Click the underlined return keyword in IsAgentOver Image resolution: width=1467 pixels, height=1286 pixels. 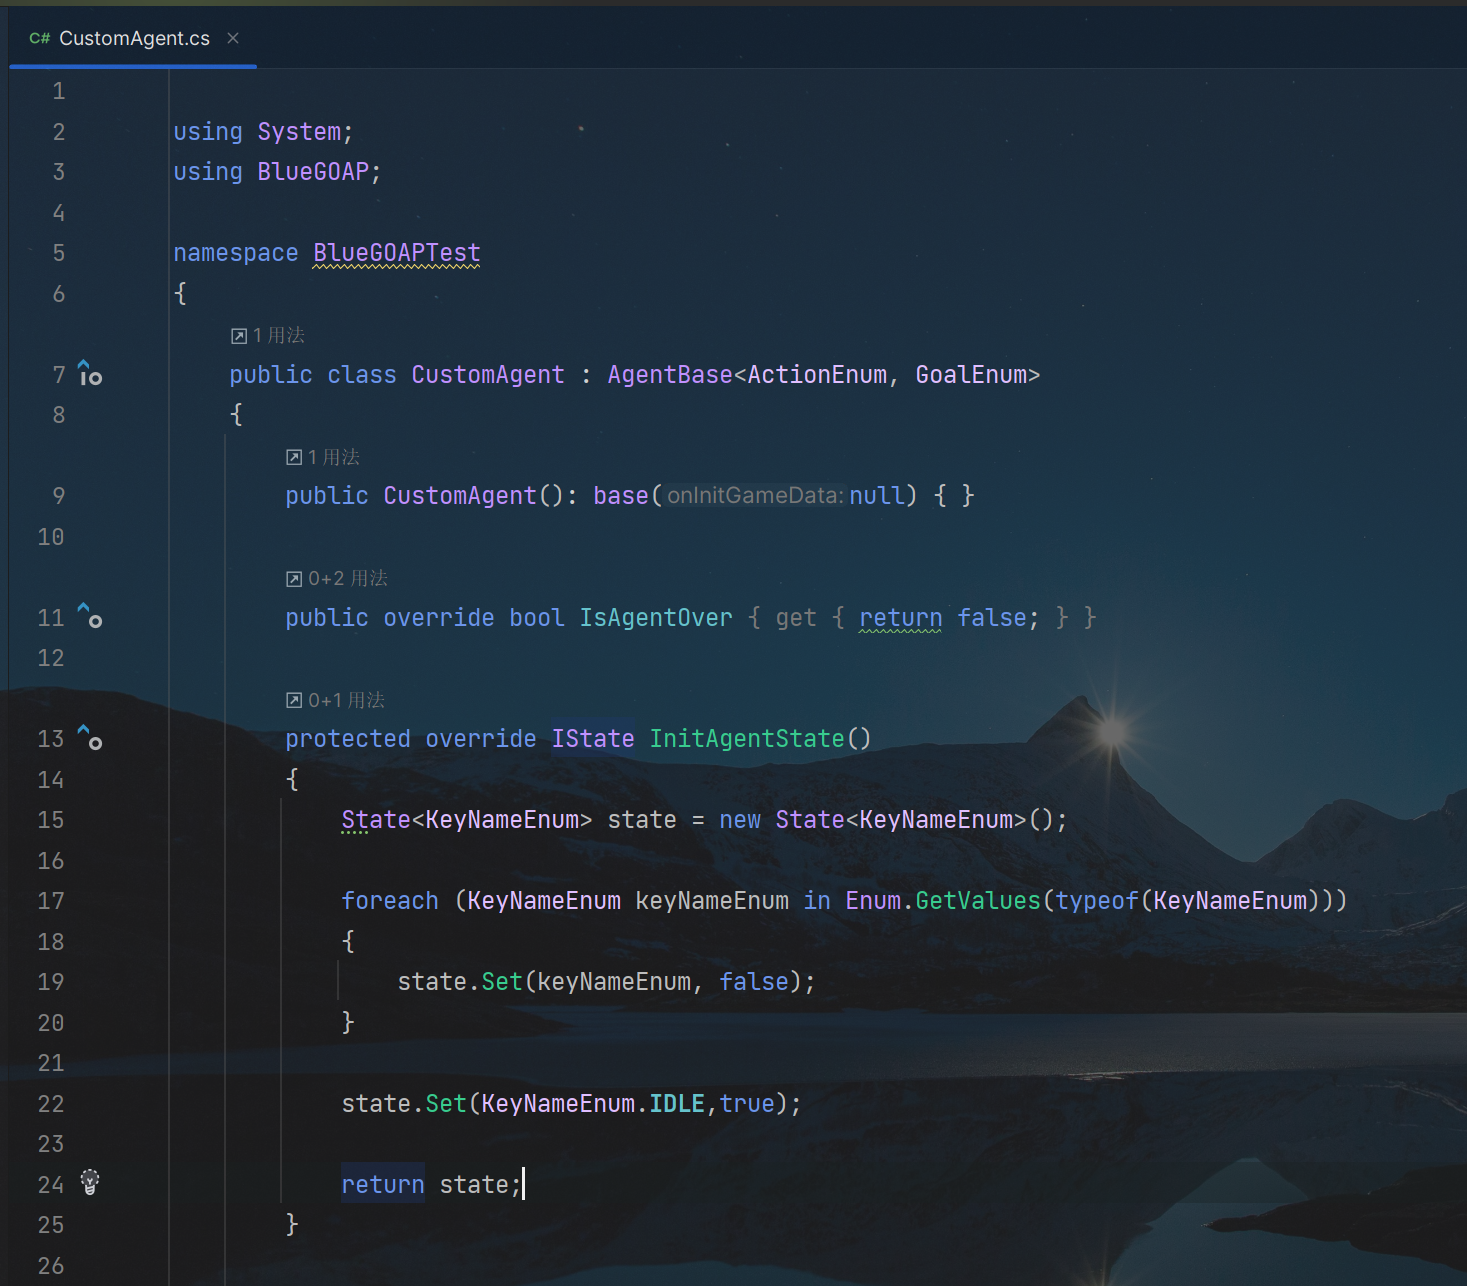point(900,618)
